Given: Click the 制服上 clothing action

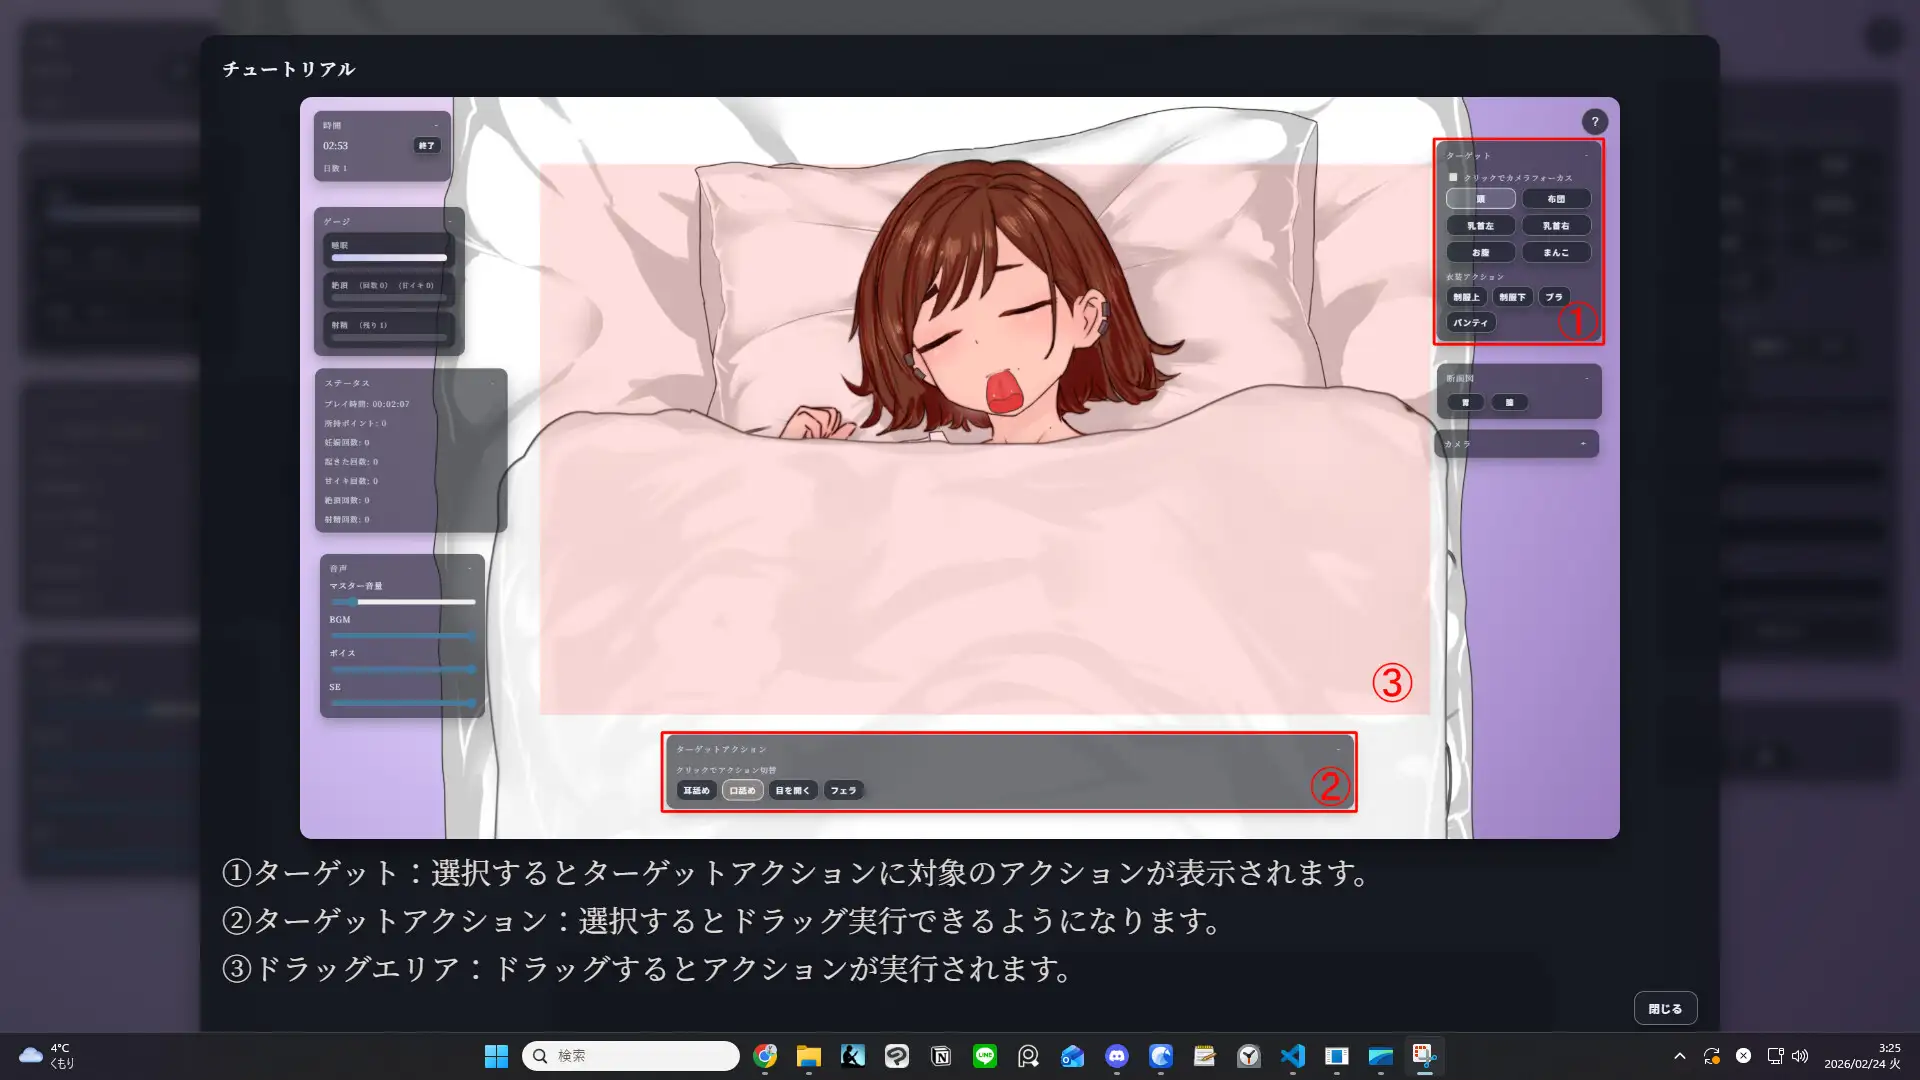Looking at the screenshot, I should coord(1466,297).
